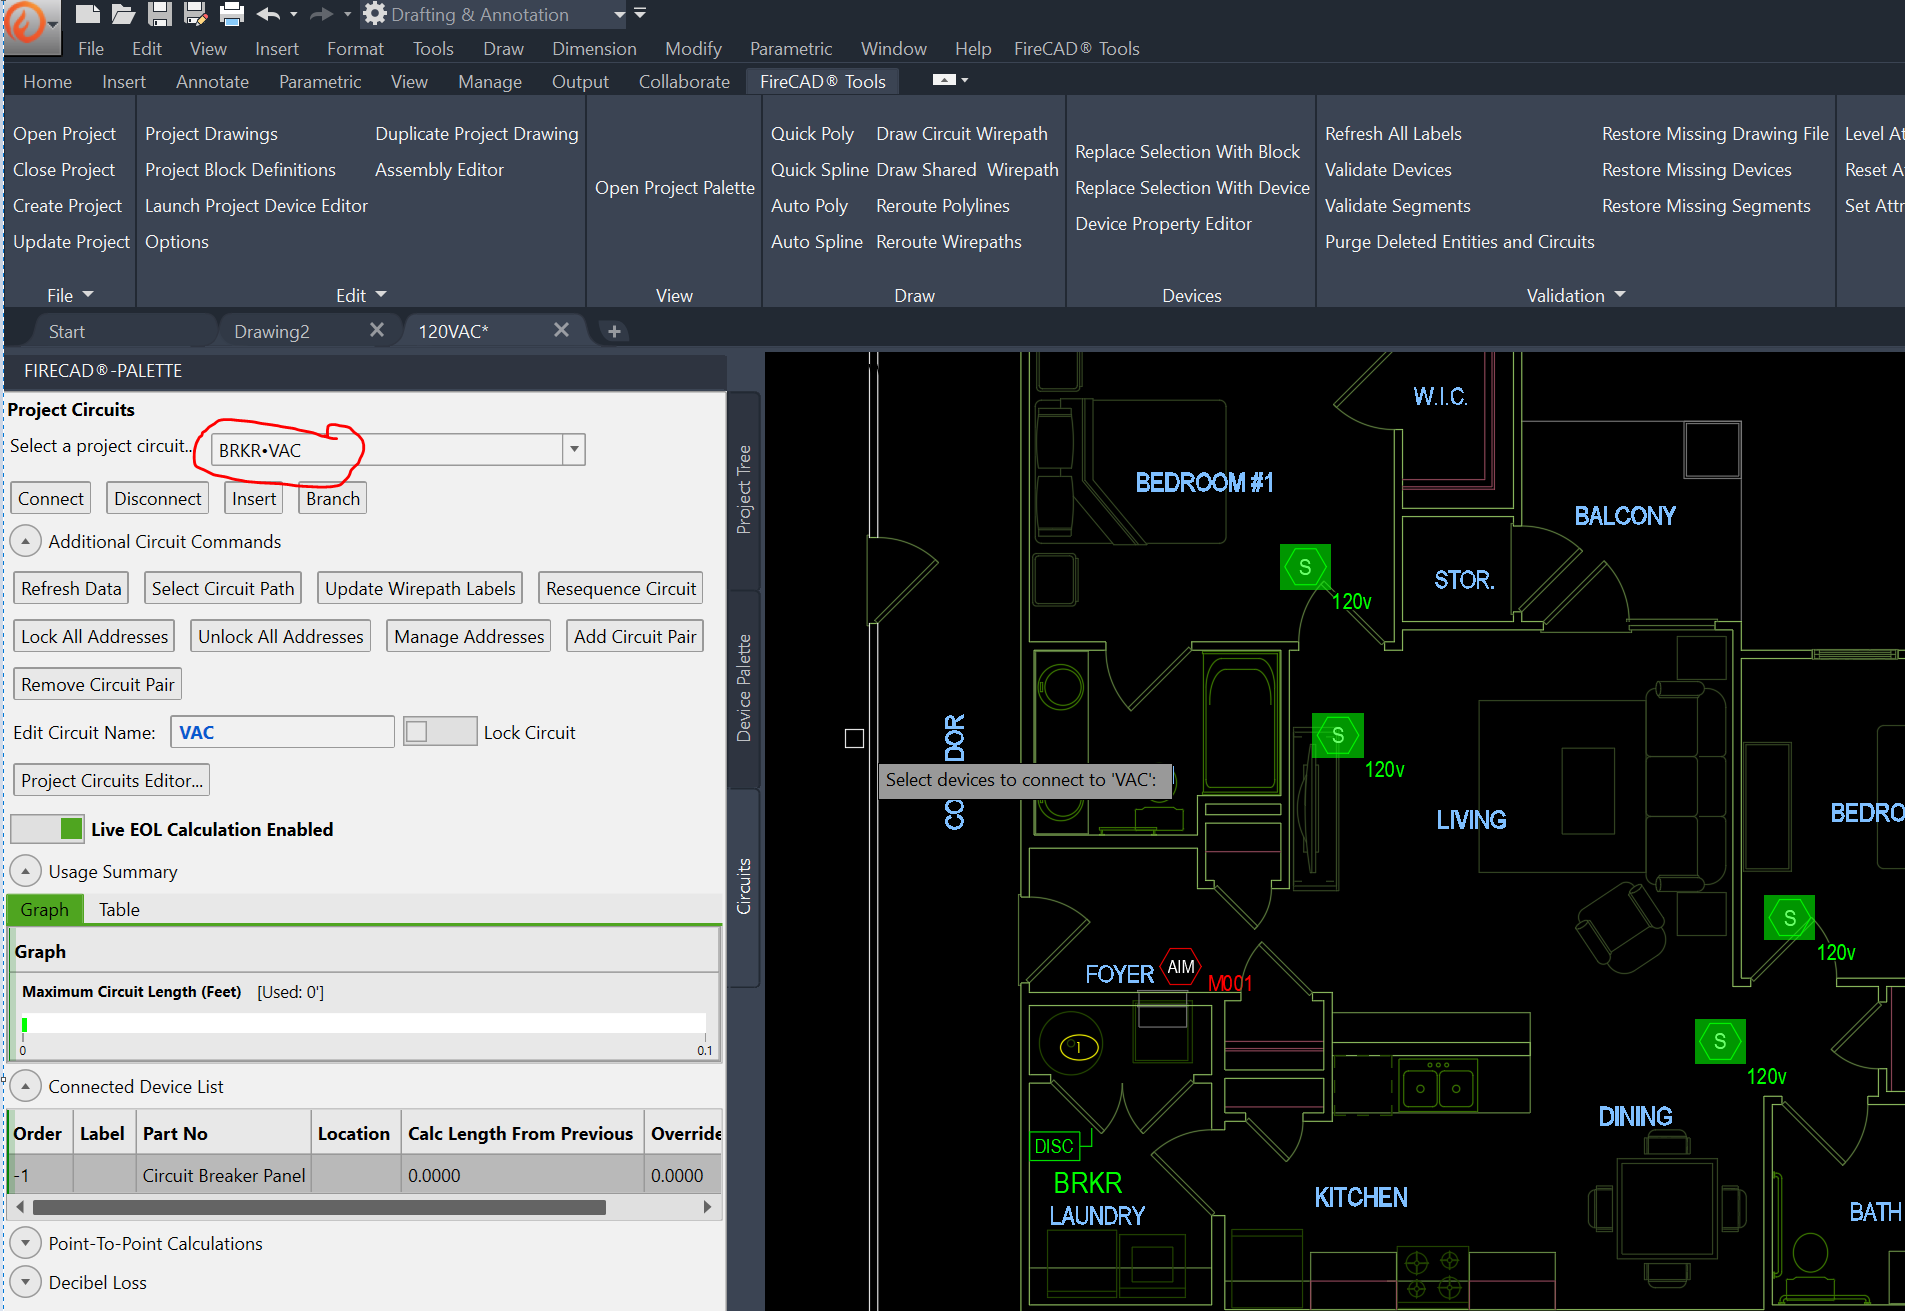
Task: Click the Save As icon with pencil
Action: (195, 14)
